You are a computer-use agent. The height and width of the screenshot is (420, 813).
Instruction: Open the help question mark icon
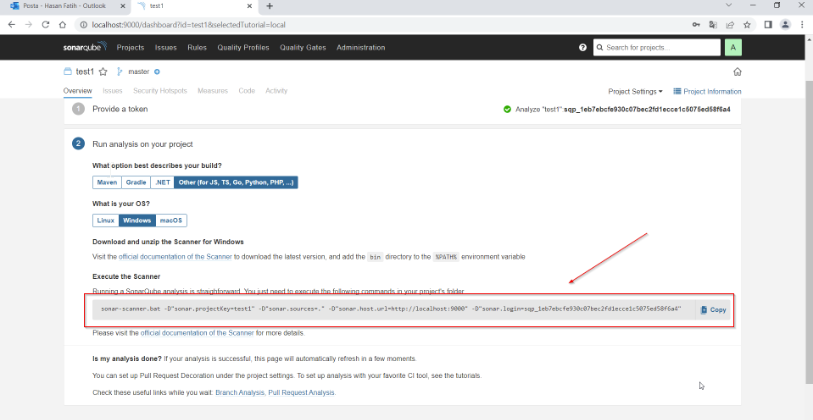point(583,47)
